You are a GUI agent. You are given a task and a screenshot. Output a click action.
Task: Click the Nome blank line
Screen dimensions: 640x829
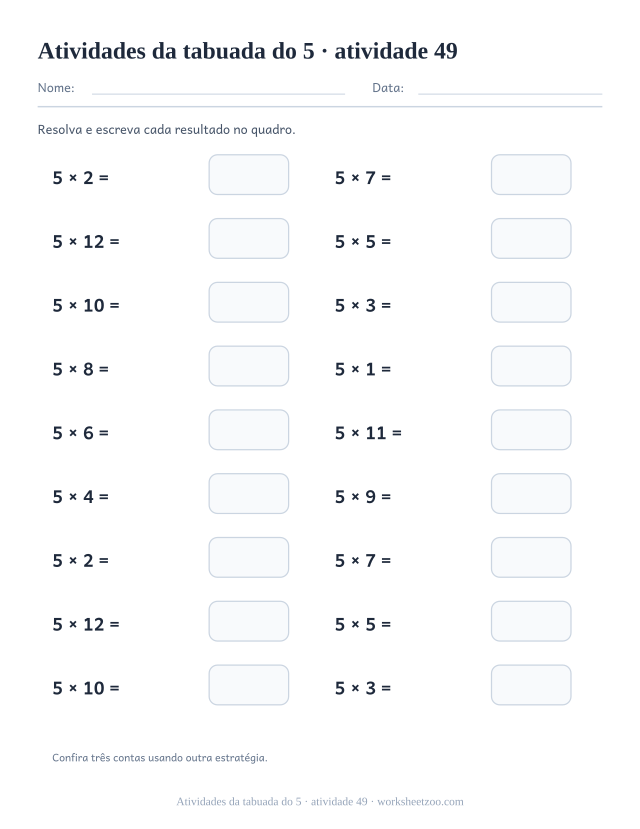click(x=218, y=93)
